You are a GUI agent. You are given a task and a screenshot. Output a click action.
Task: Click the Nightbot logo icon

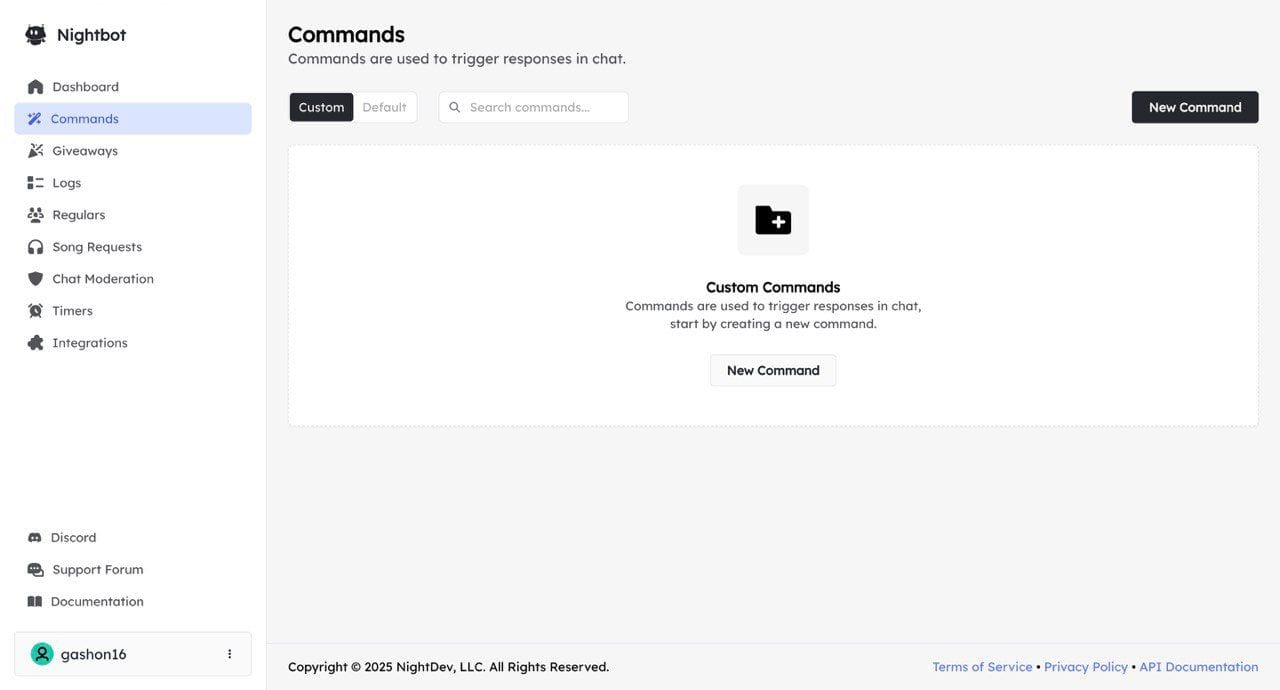[36, 35]
